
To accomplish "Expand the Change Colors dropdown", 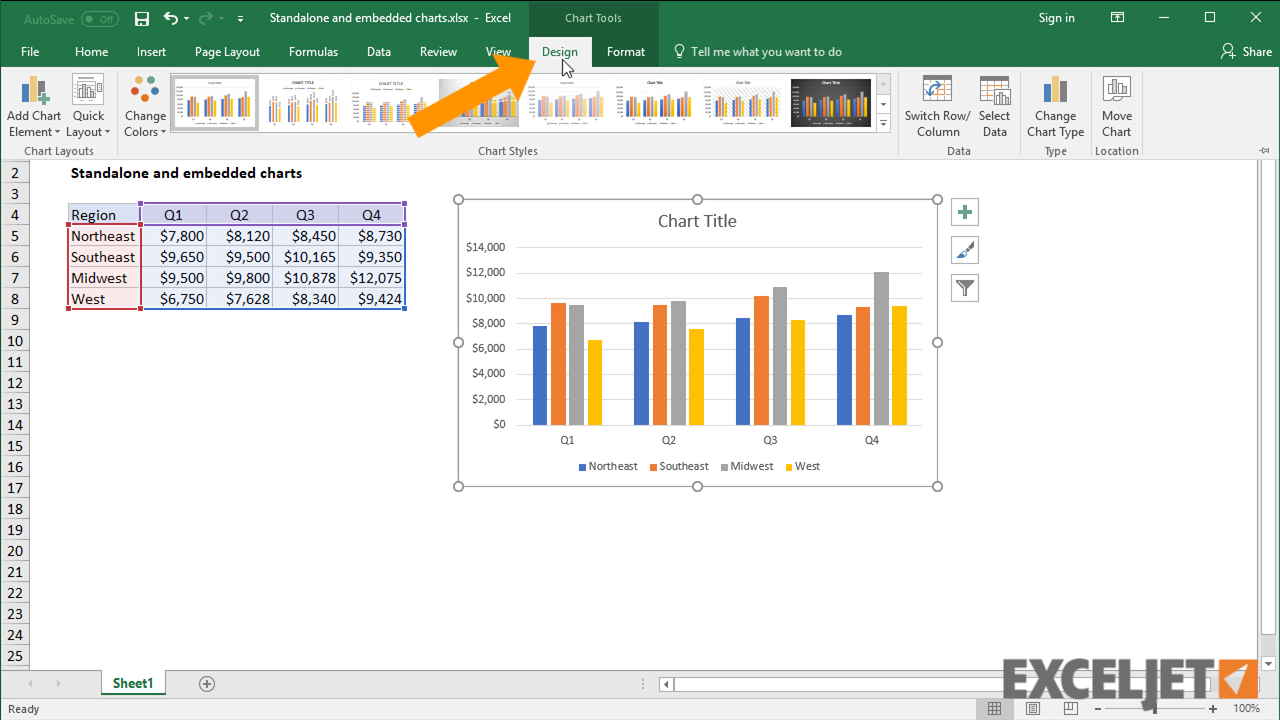I will tap(145, 123).
